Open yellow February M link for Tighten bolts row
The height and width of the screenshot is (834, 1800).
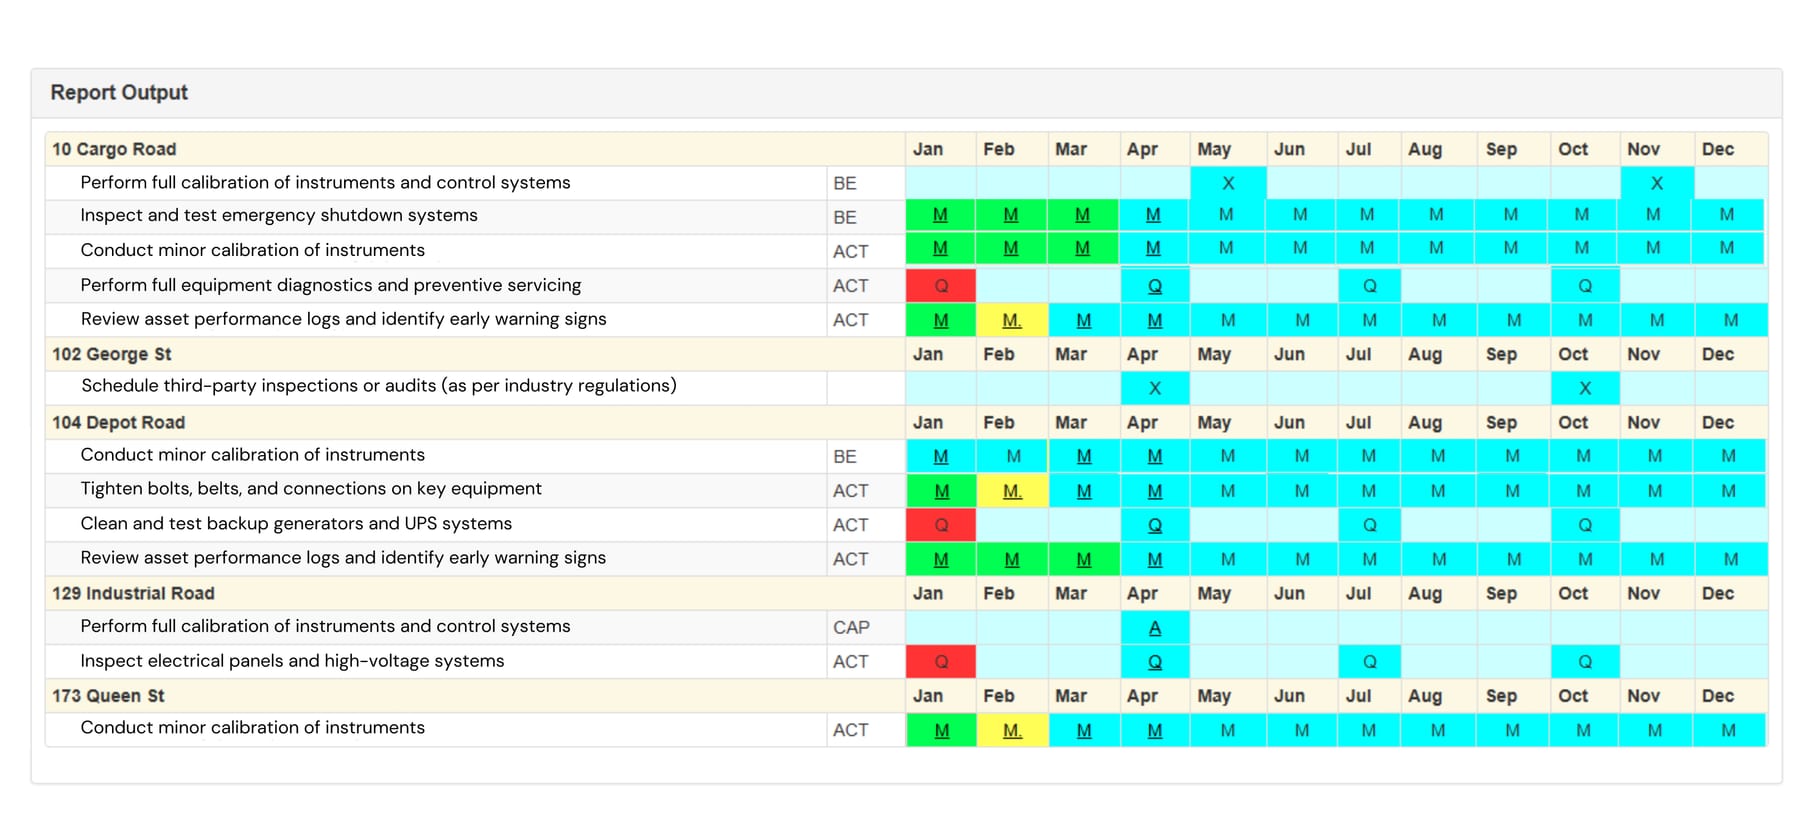[1012, 491]
